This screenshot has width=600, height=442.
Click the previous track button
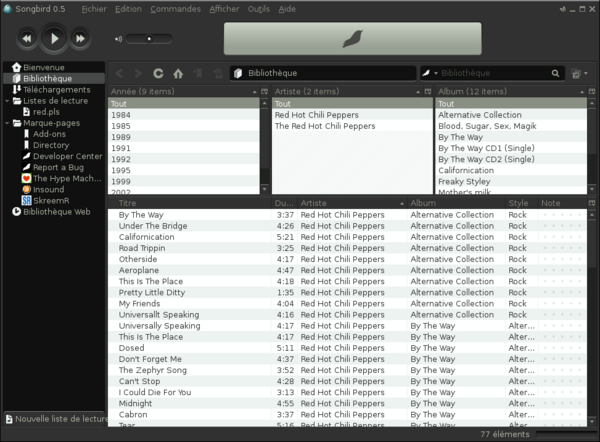click(x=27, y=38)
